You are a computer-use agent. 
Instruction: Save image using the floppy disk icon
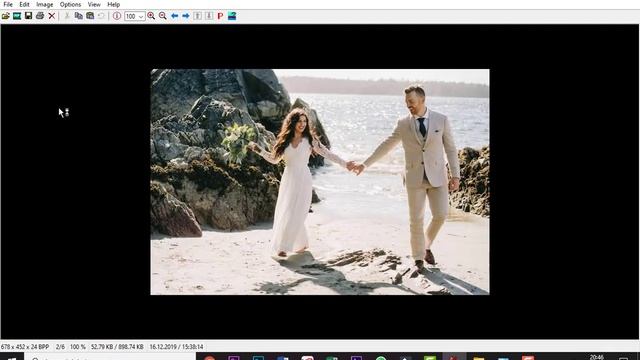[28, 16]
